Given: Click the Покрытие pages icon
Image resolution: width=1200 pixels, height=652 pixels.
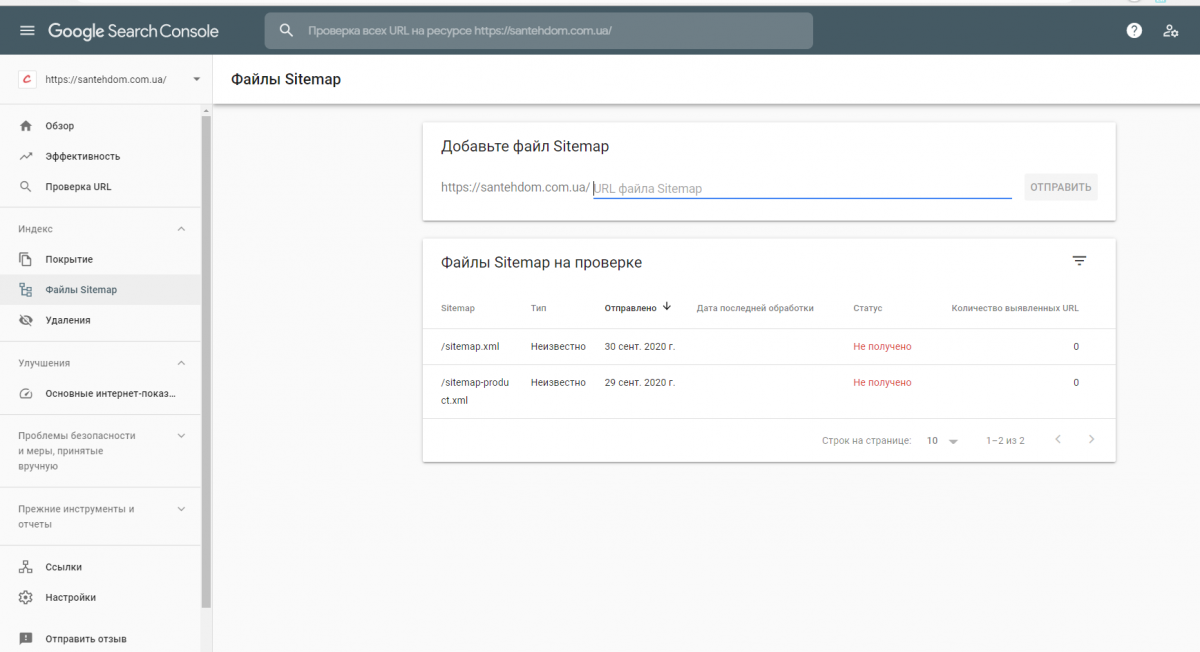Looking at the screenshot, I should (26, 260).
